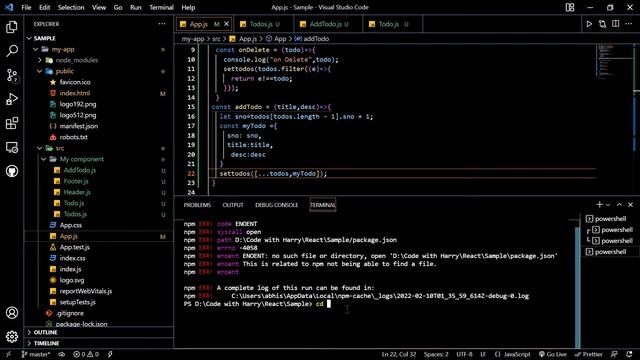640x360 pixels.
Task: Click Prettier in the status bar
Action: click(588, 354)
